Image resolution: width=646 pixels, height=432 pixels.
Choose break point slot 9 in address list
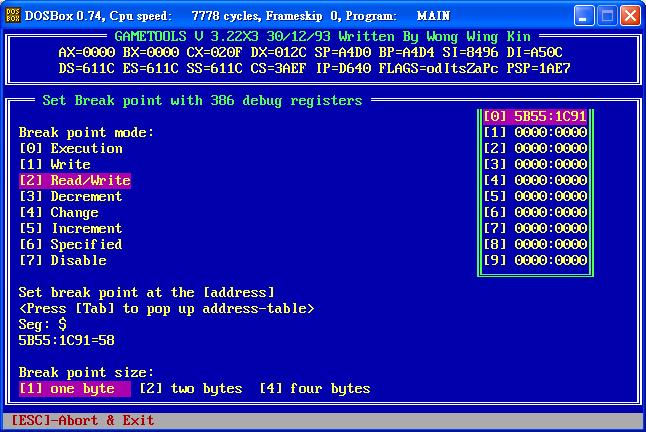tap(535, 260)
